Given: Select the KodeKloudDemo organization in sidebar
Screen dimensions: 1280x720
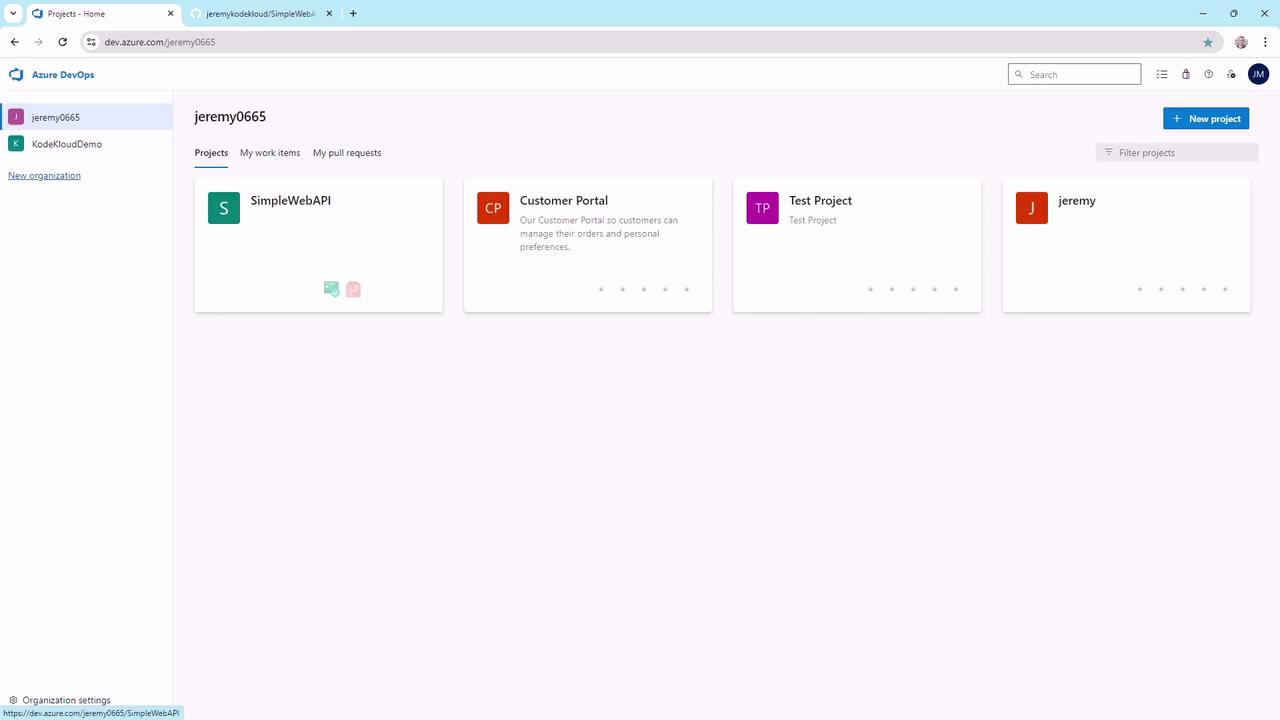Looking at the screenshot, I should (x=86, y=144).
